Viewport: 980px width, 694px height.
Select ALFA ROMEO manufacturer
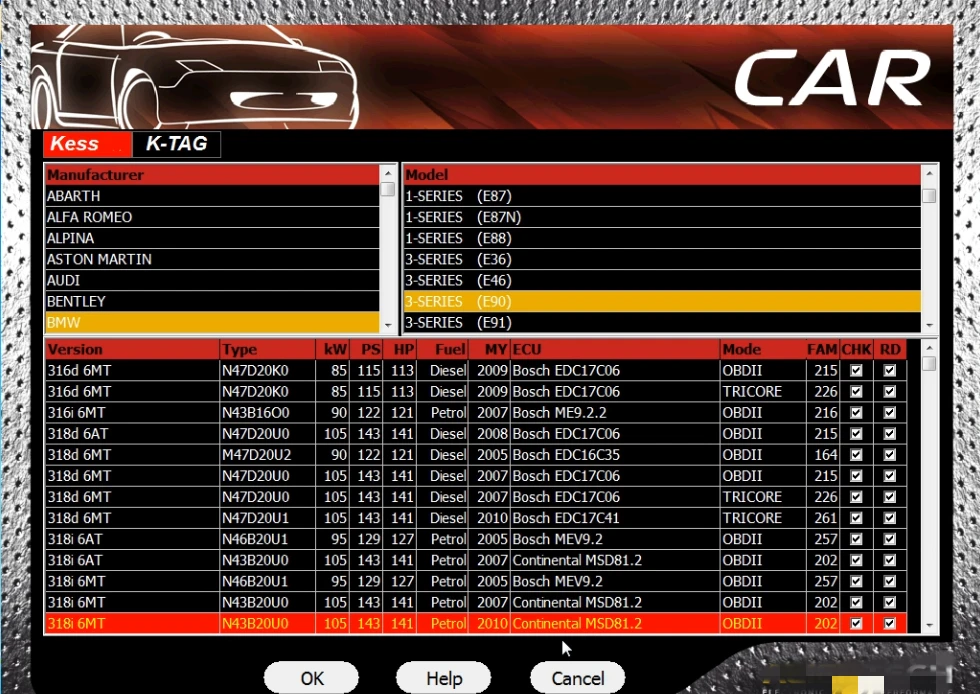pos(212,217)
